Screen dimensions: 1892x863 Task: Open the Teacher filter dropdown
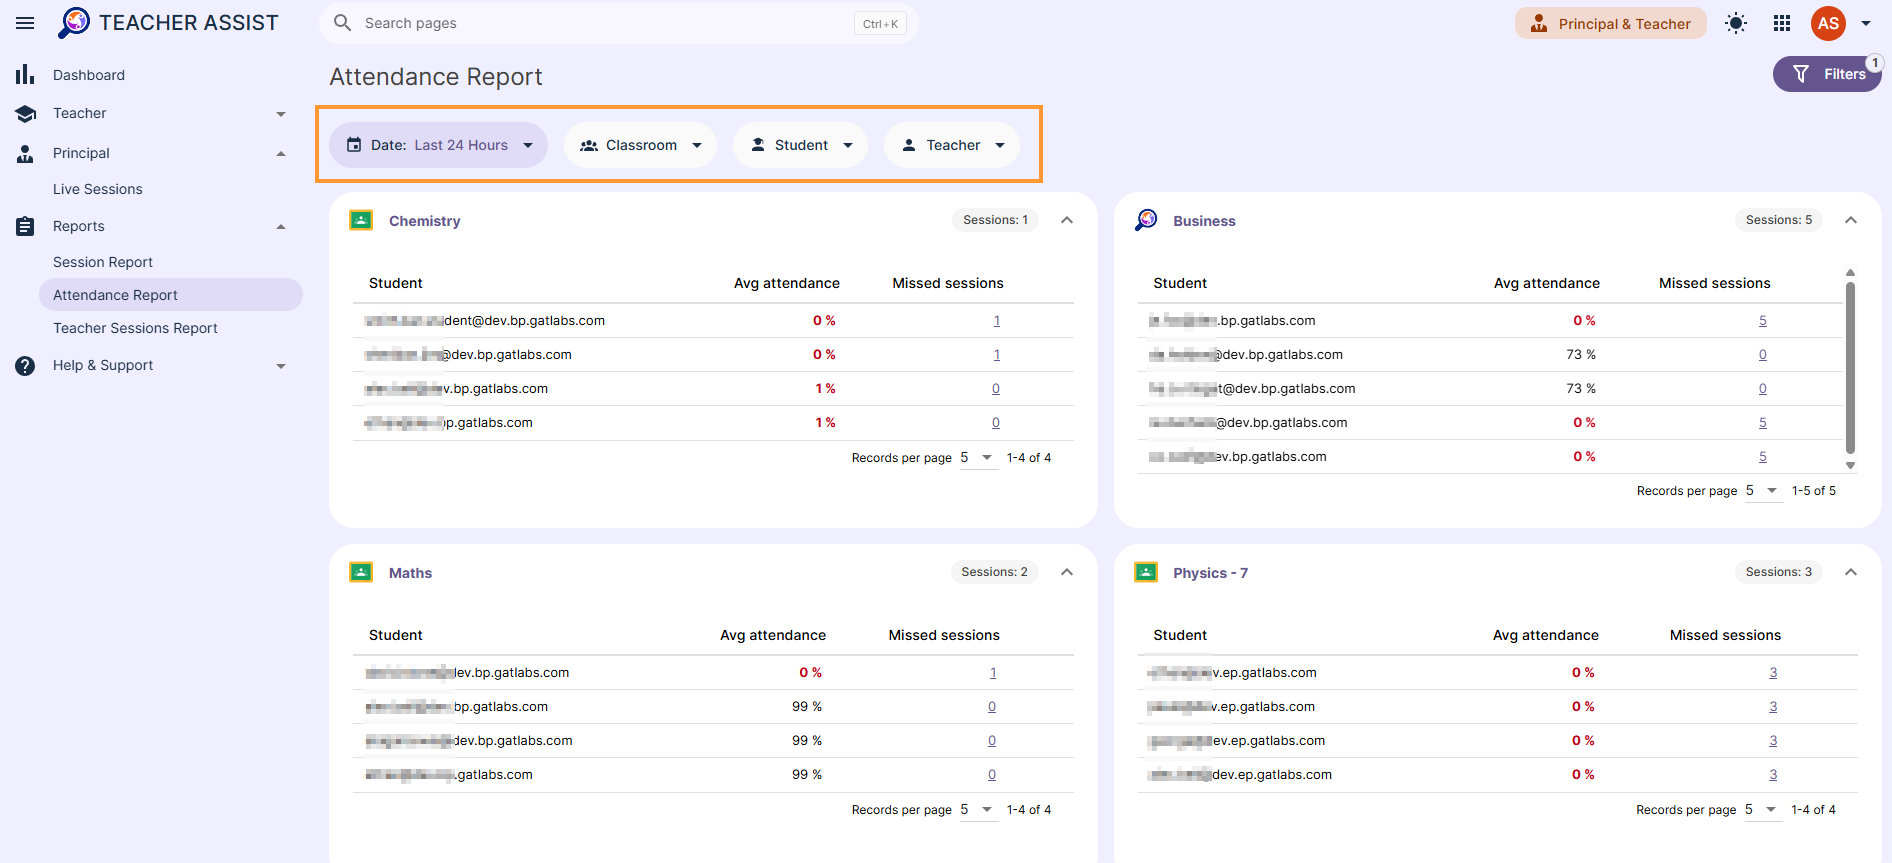[x=952, y=145]
